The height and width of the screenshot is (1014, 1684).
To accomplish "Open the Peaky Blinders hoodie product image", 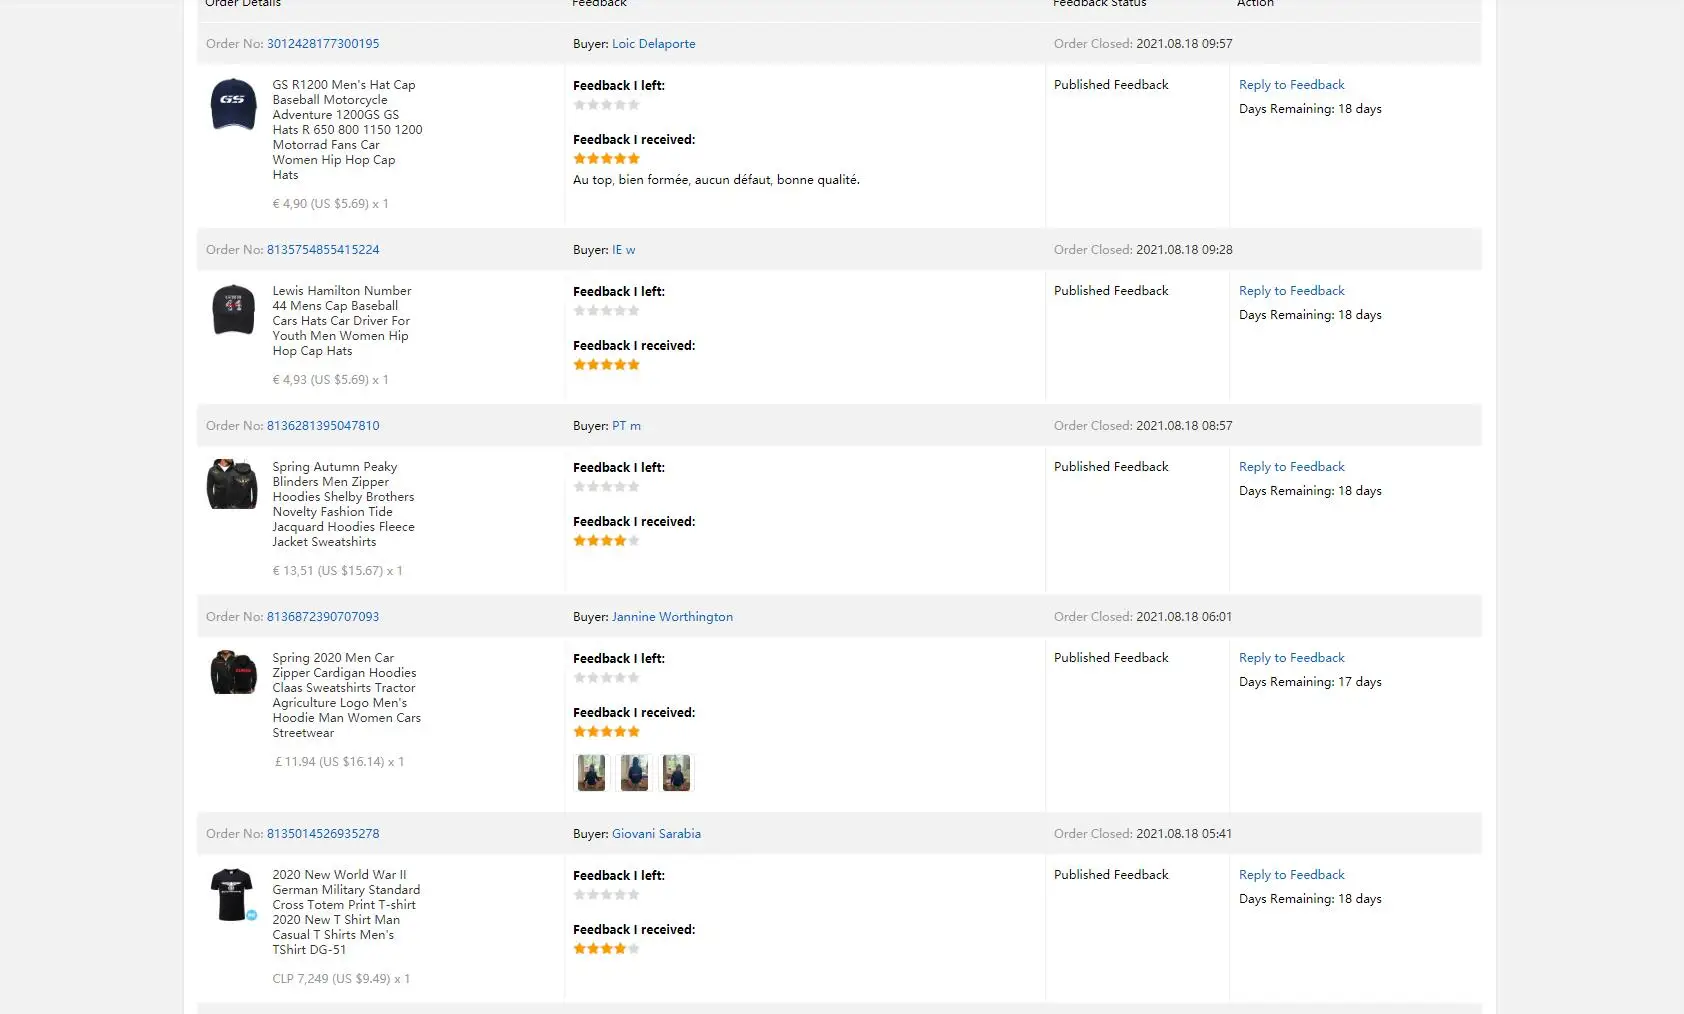I will (x=232, y=484).
